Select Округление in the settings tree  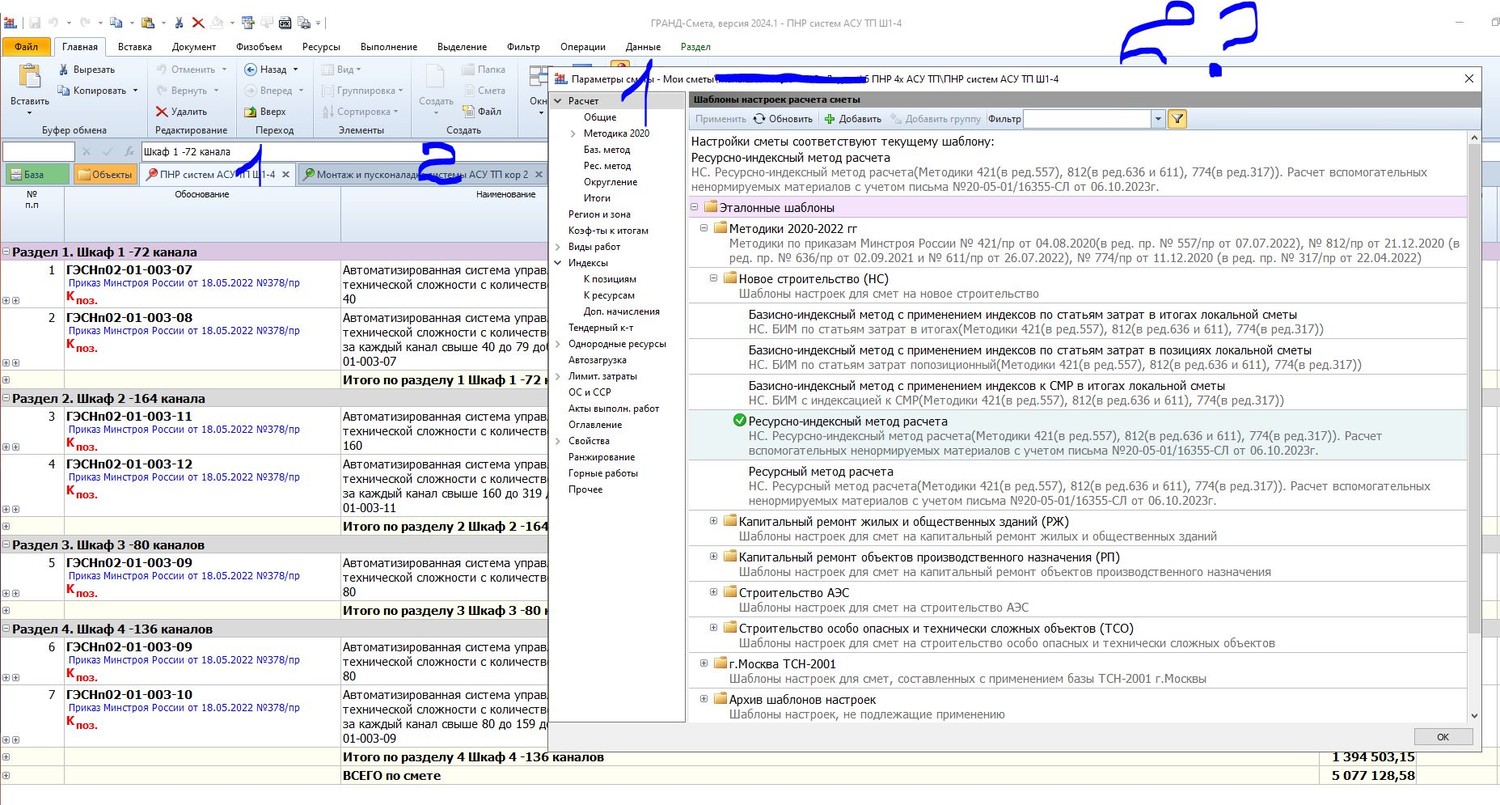610,182
